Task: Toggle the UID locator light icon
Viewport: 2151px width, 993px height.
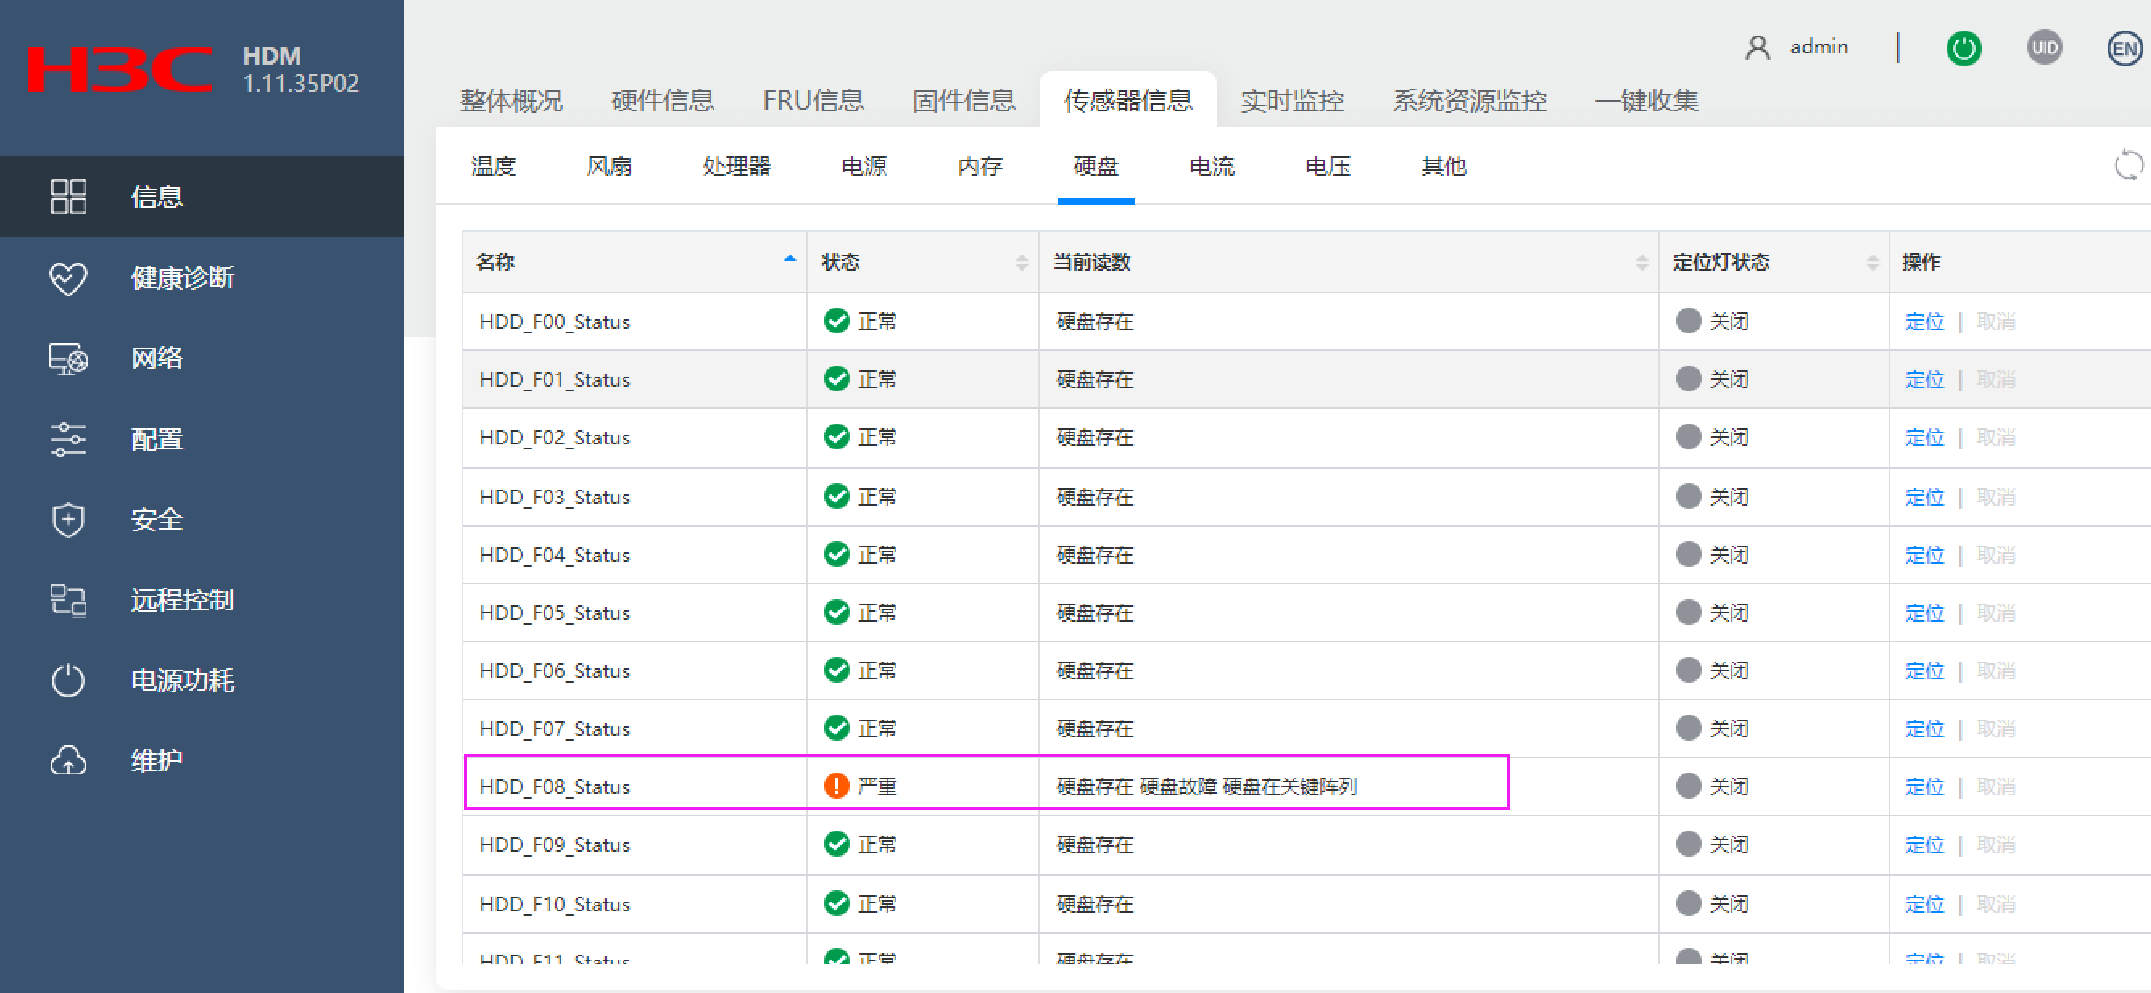Action: pos(2044,48)
